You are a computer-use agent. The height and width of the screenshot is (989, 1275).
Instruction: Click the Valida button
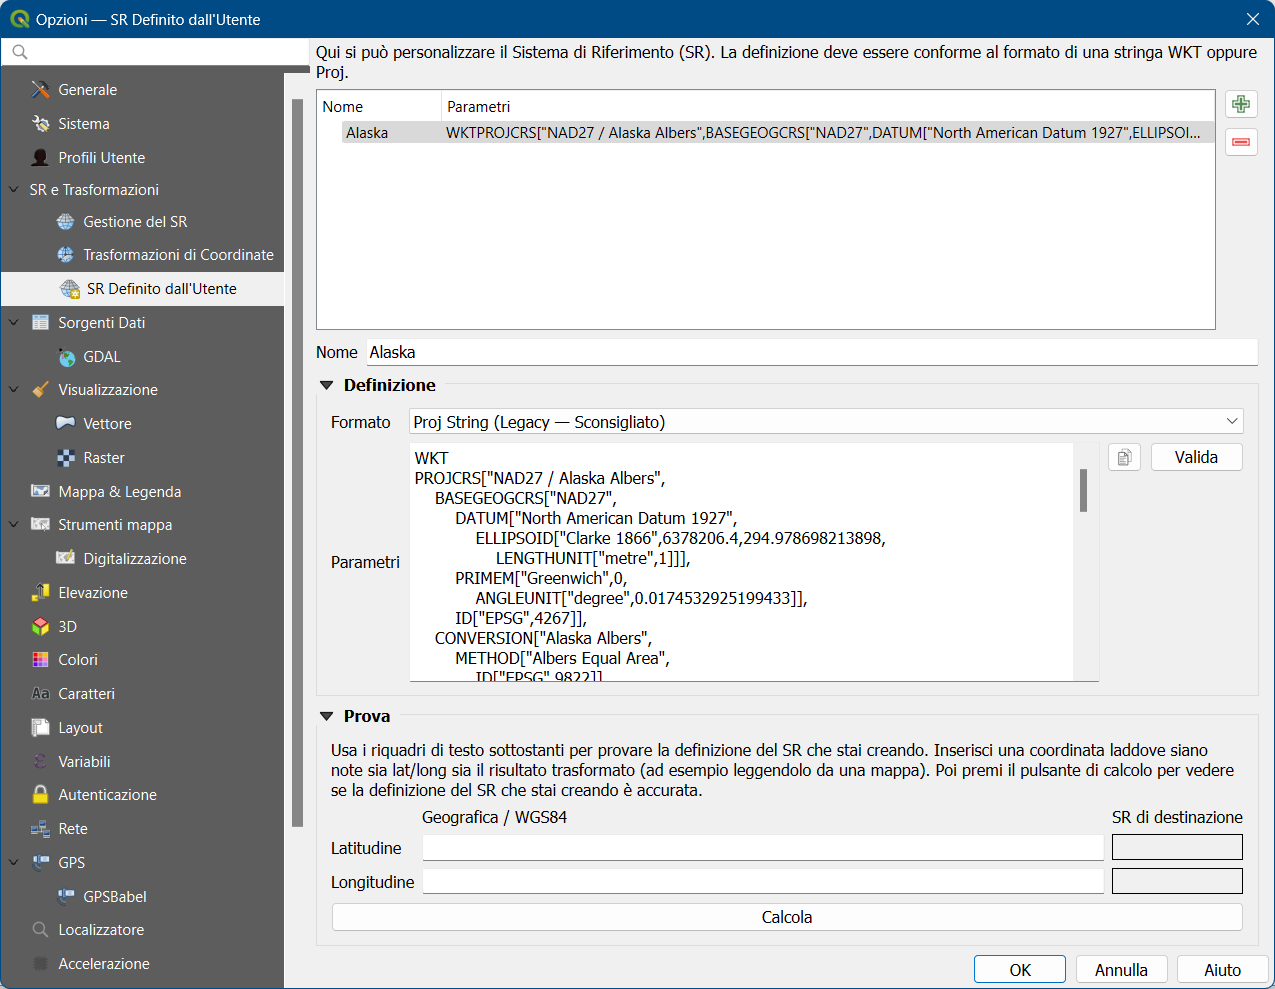coord(1196,457)
